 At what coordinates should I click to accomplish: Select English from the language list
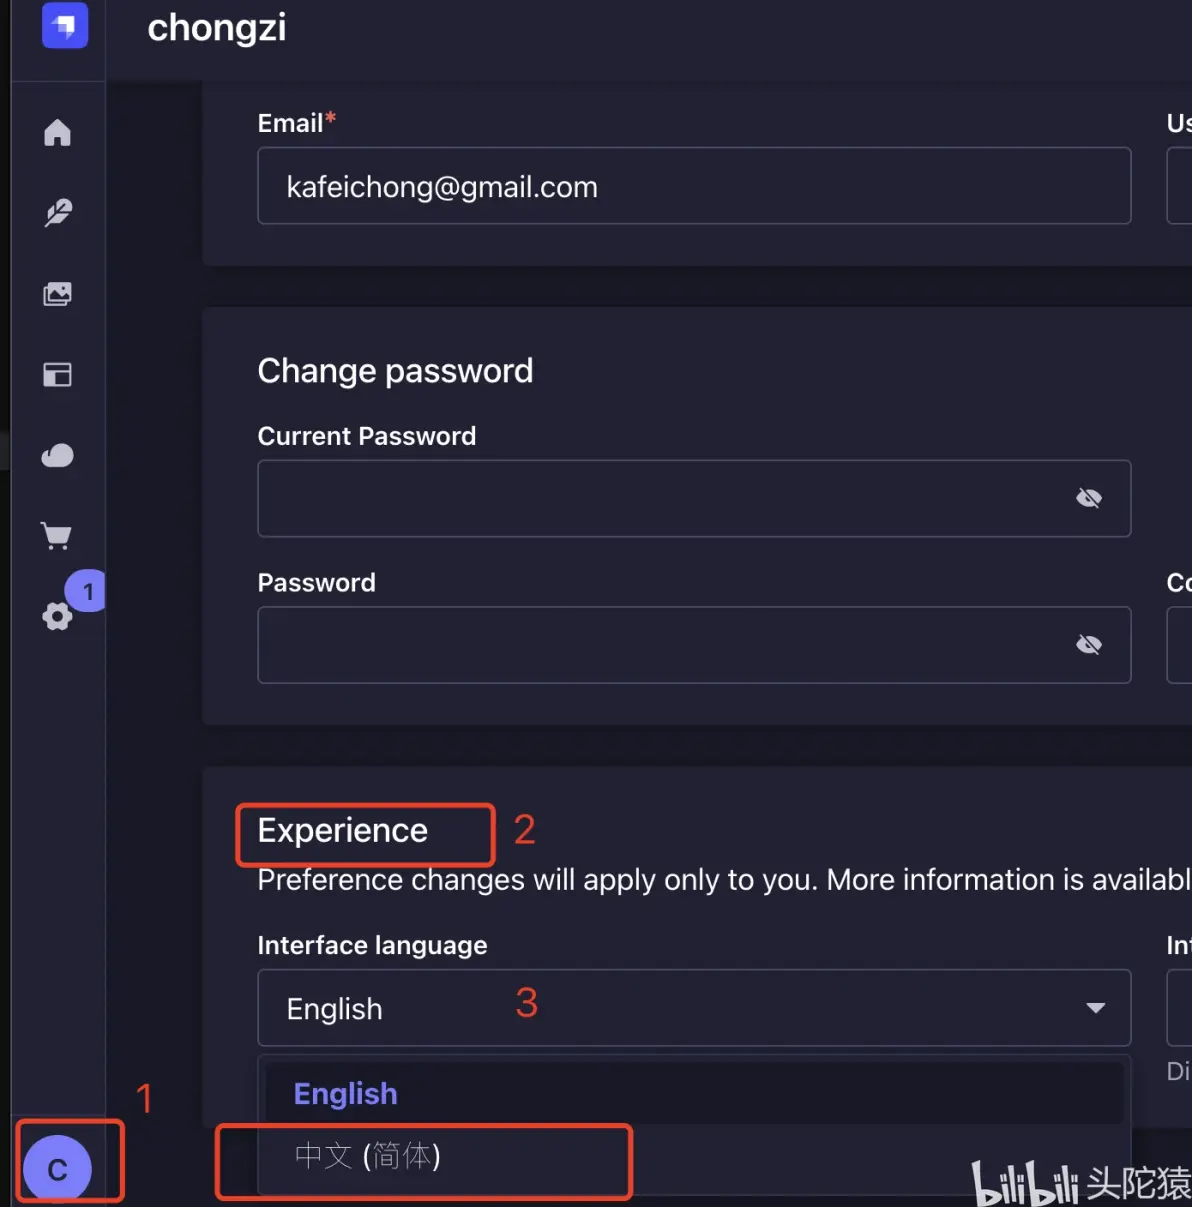pos(345,1093)
